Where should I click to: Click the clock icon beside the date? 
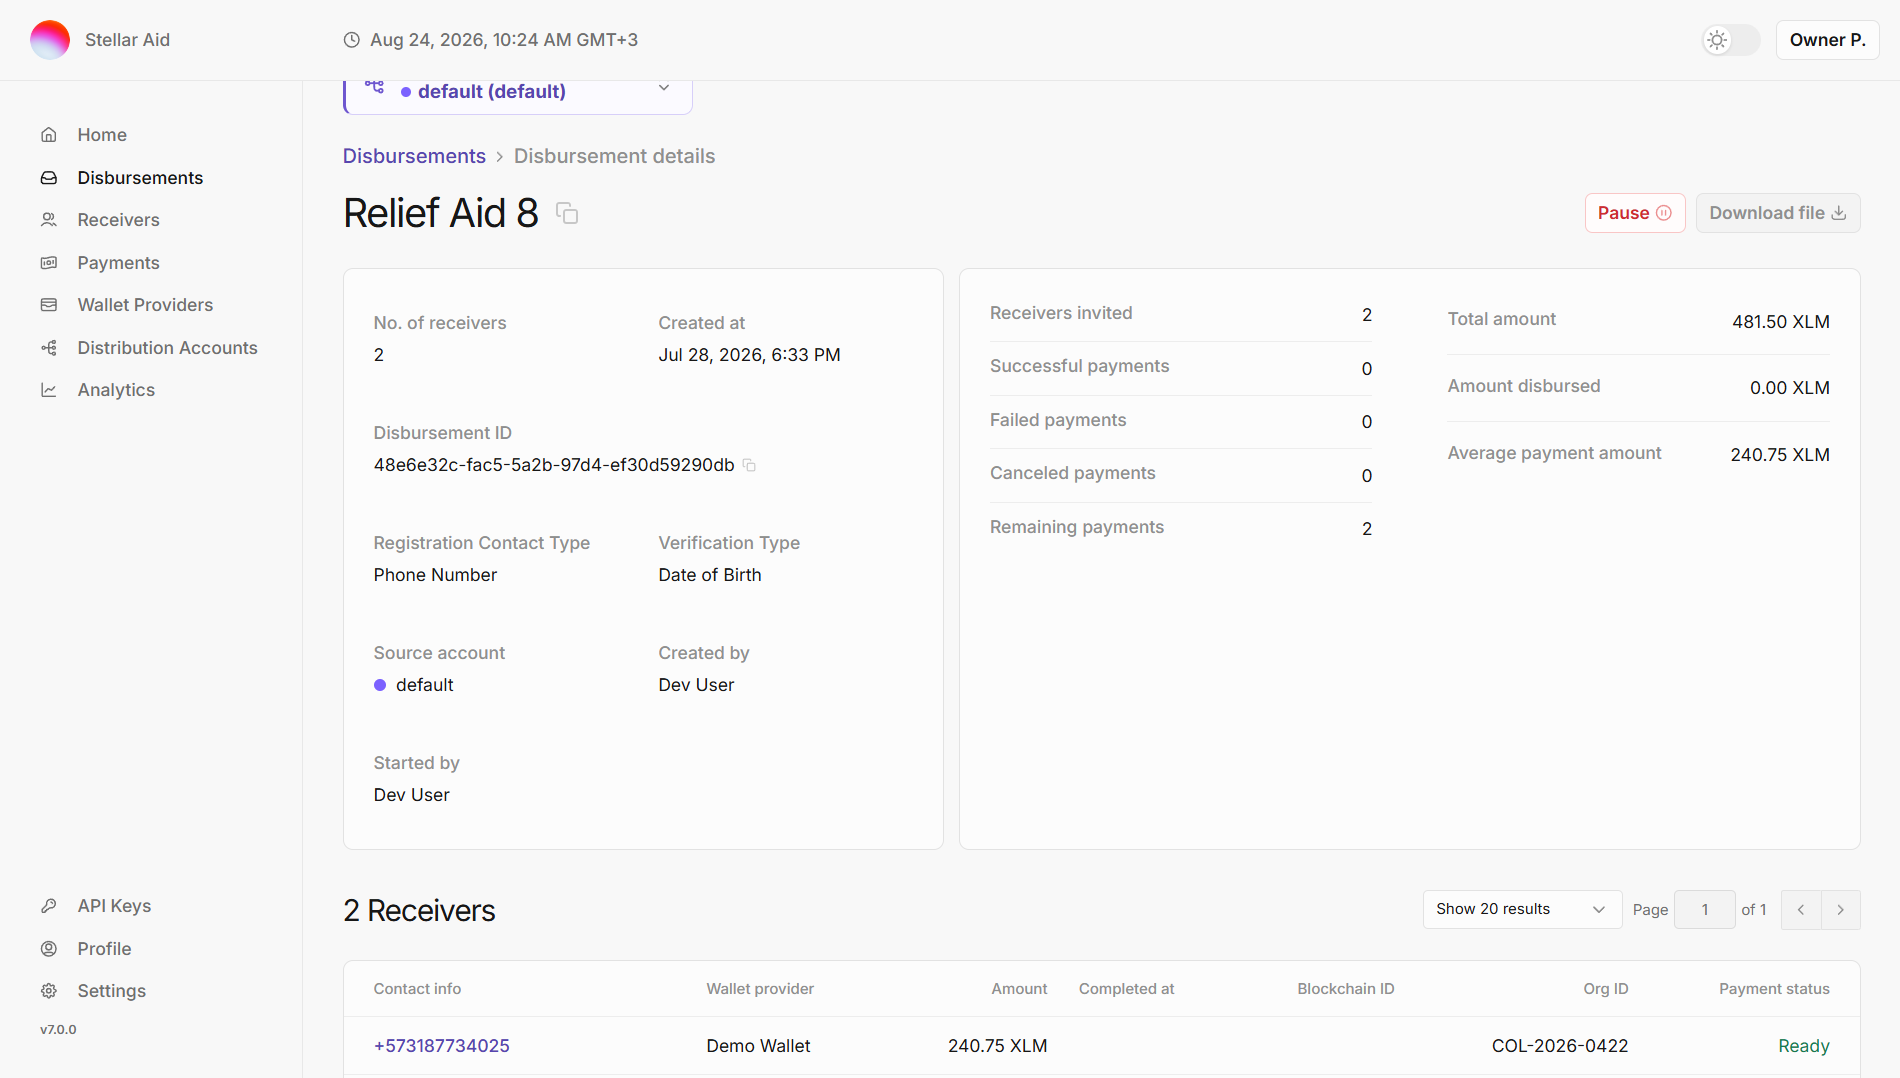click(352, 40)
